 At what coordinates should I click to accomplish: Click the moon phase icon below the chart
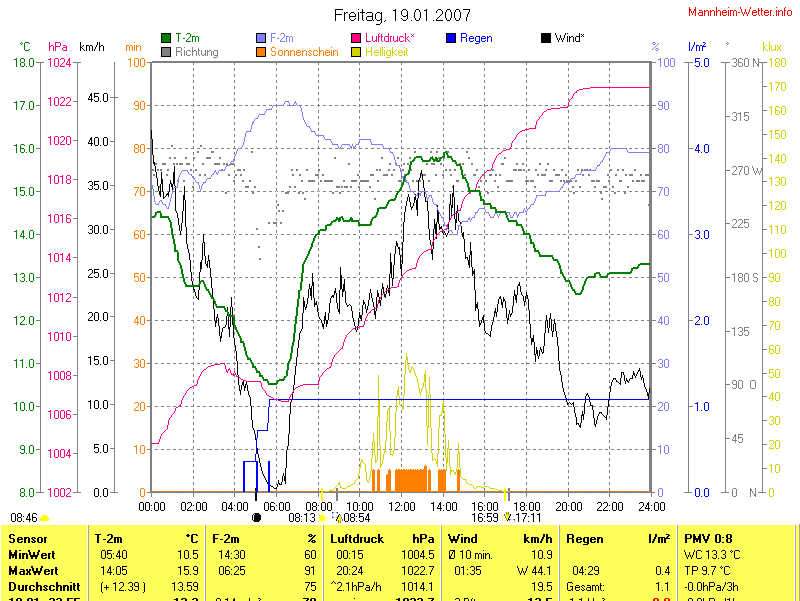click(256, 518)
